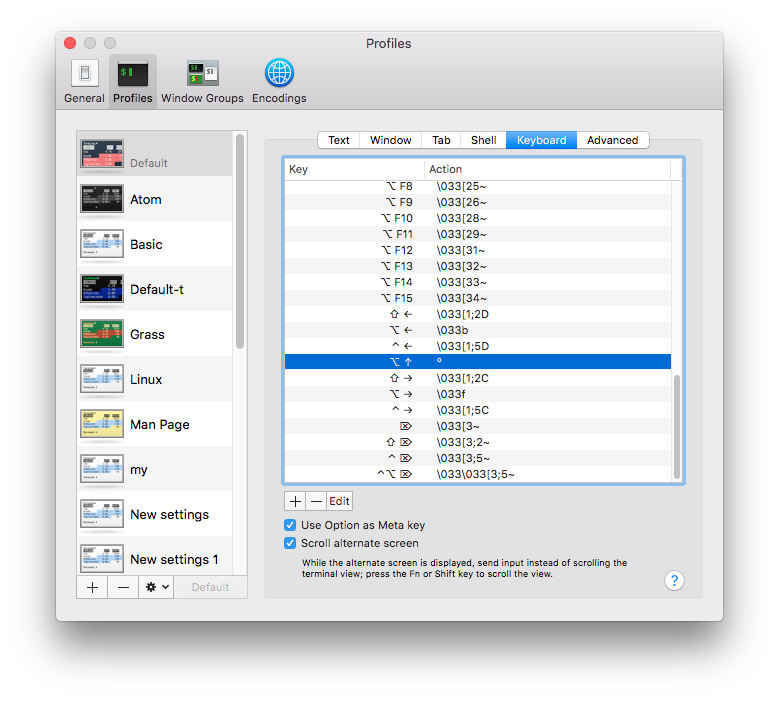Select the \033\033[3;5~ mapping row
Image resolution: width=779 pixels, height=701 pixels.
[477, 474]
